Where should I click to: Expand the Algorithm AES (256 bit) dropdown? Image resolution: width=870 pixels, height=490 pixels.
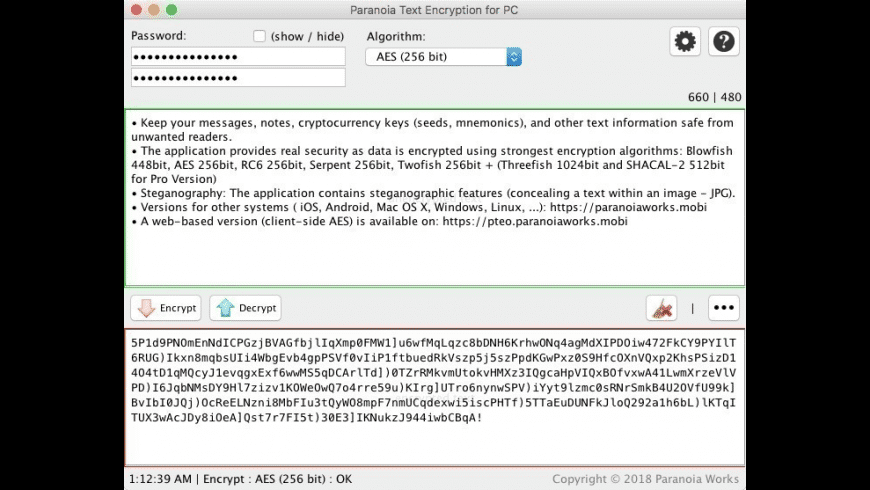[x=444, y=57]
